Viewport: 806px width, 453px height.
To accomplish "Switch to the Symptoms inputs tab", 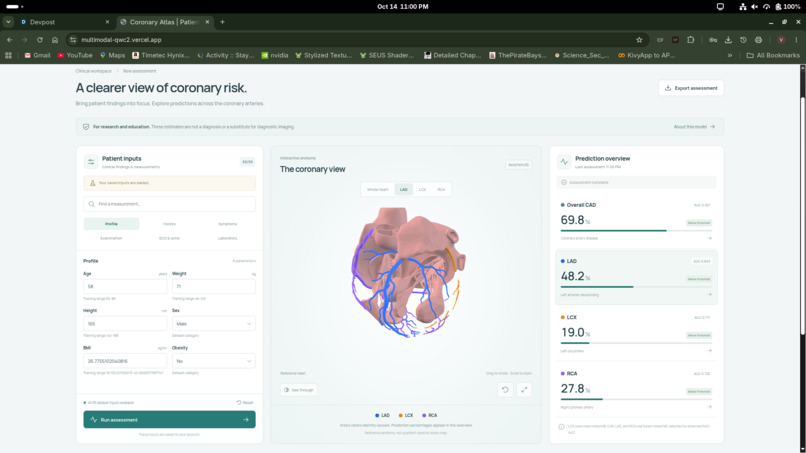I will pos(227,224).
